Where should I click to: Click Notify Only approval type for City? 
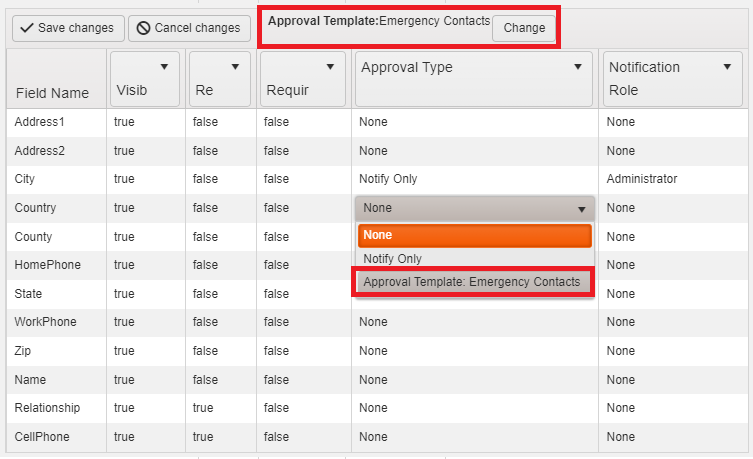point(388,179)
